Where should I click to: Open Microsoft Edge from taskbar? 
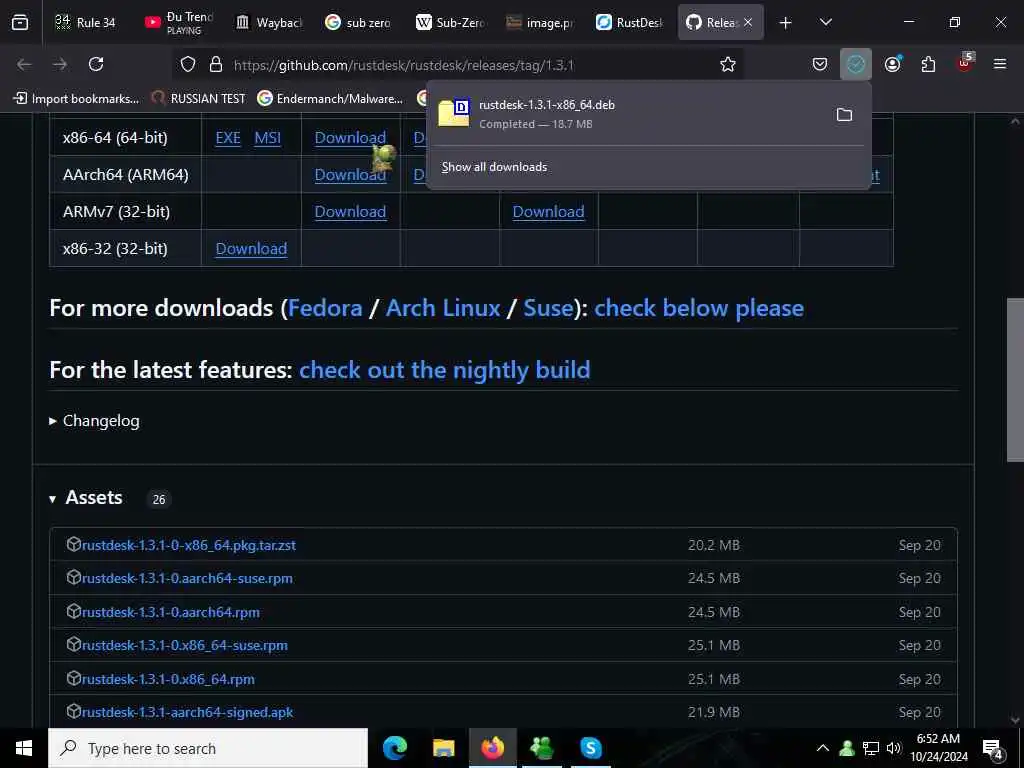click(x=395, y=748)
